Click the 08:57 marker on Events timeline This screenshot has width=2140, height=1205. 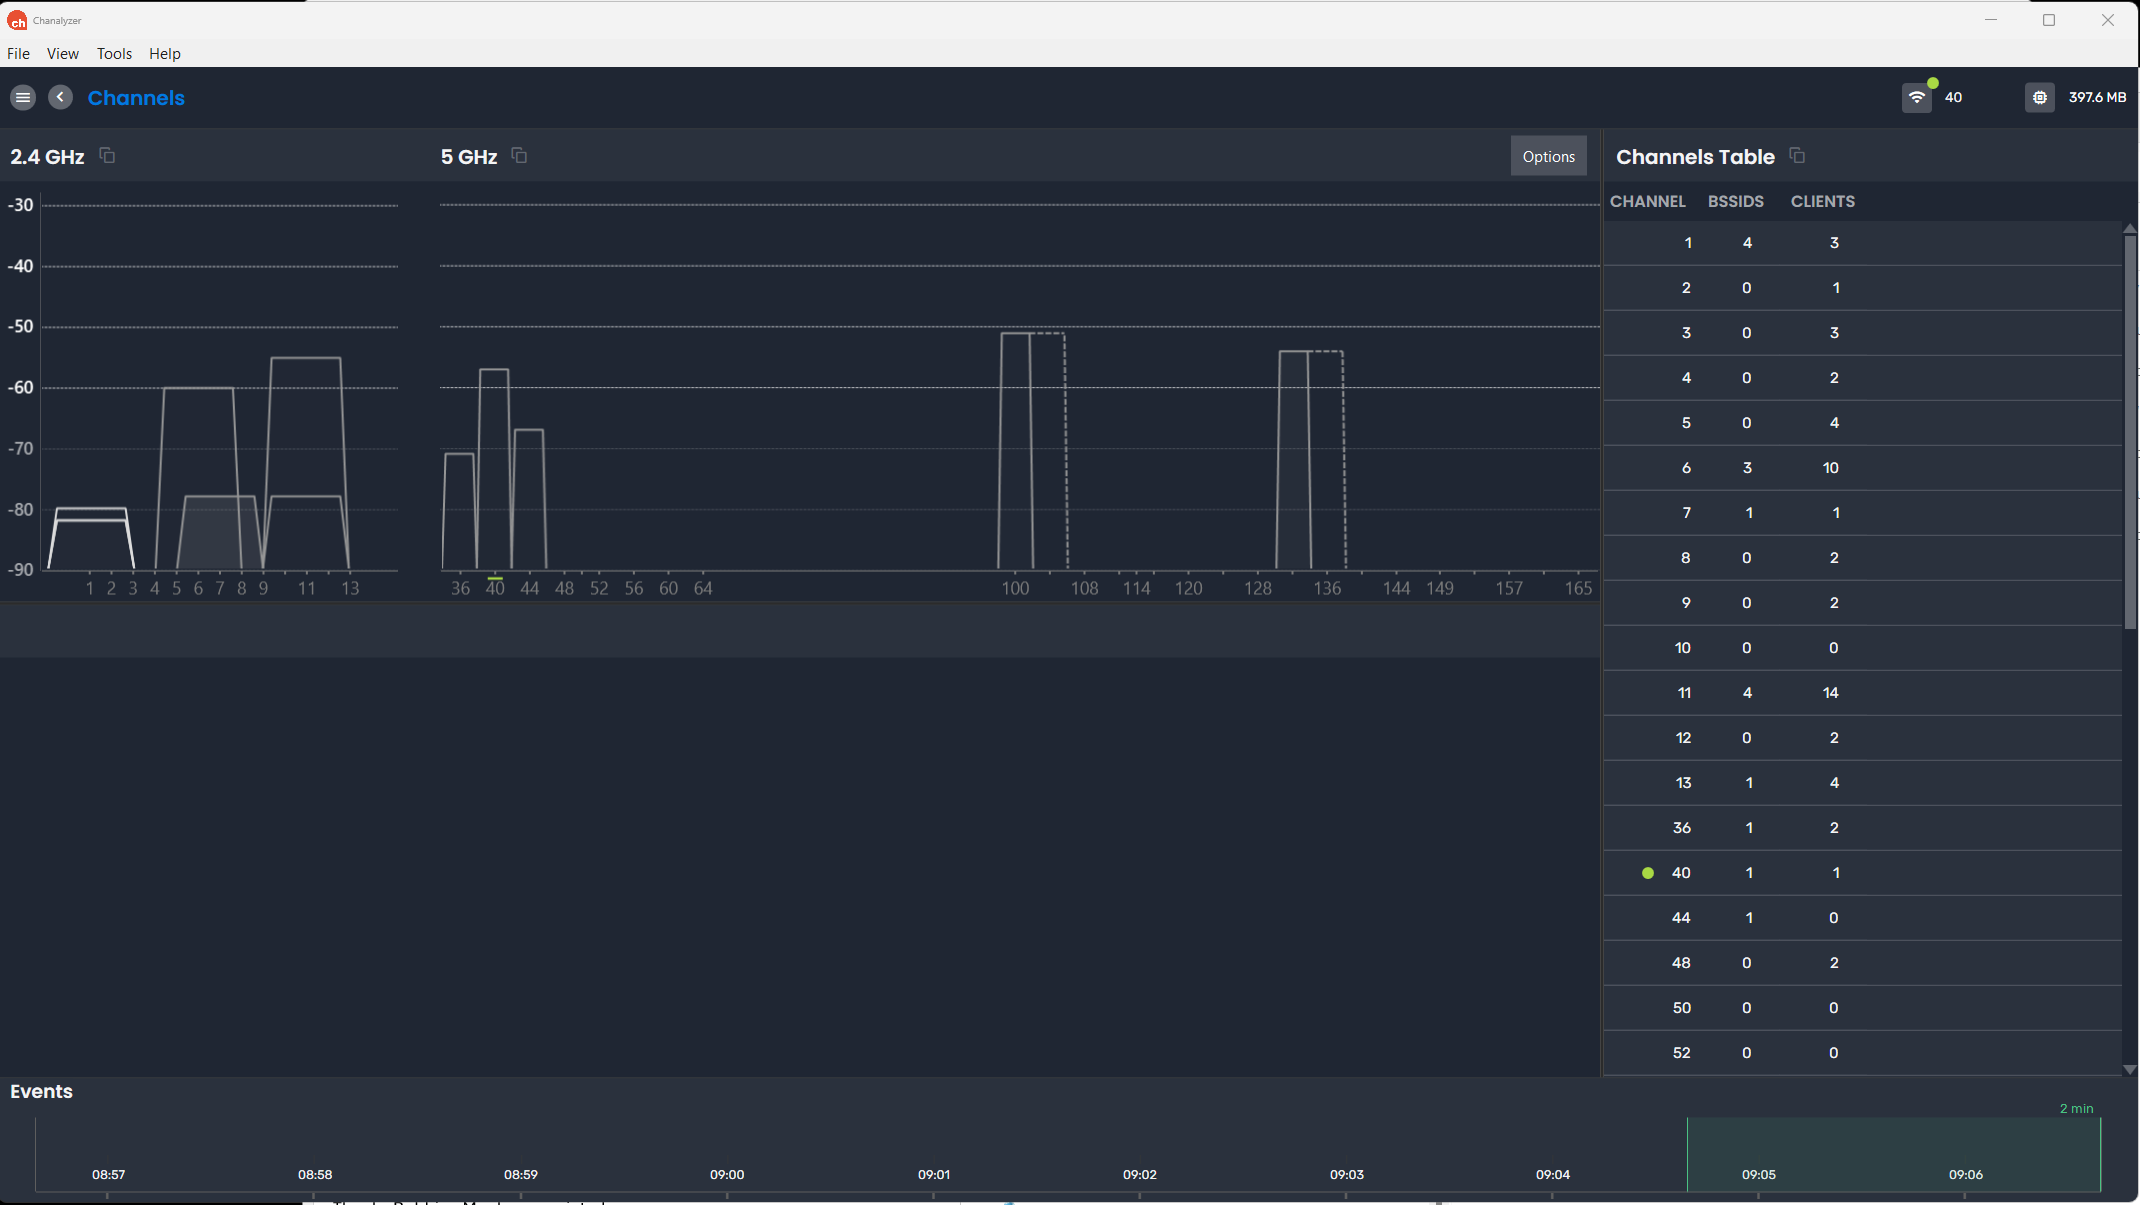click(x=108, y=1174)
